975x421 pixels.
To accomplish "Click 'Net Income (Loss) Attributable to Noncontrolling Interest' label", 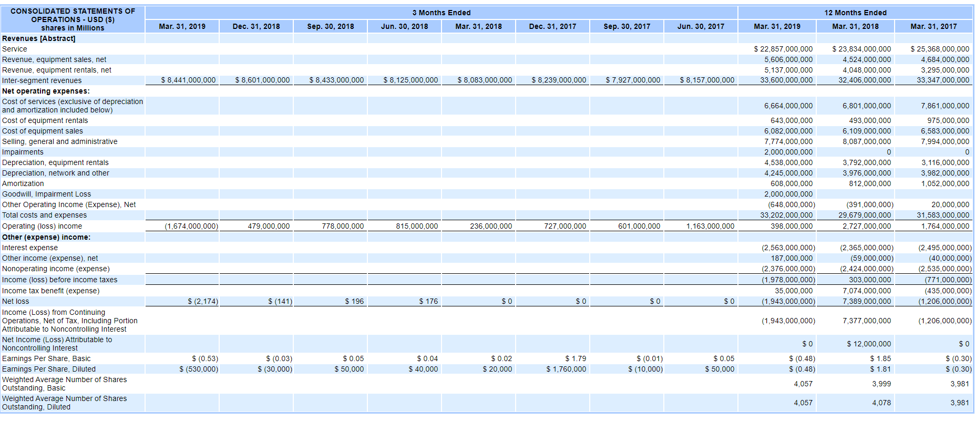I will tap(57, 344).
